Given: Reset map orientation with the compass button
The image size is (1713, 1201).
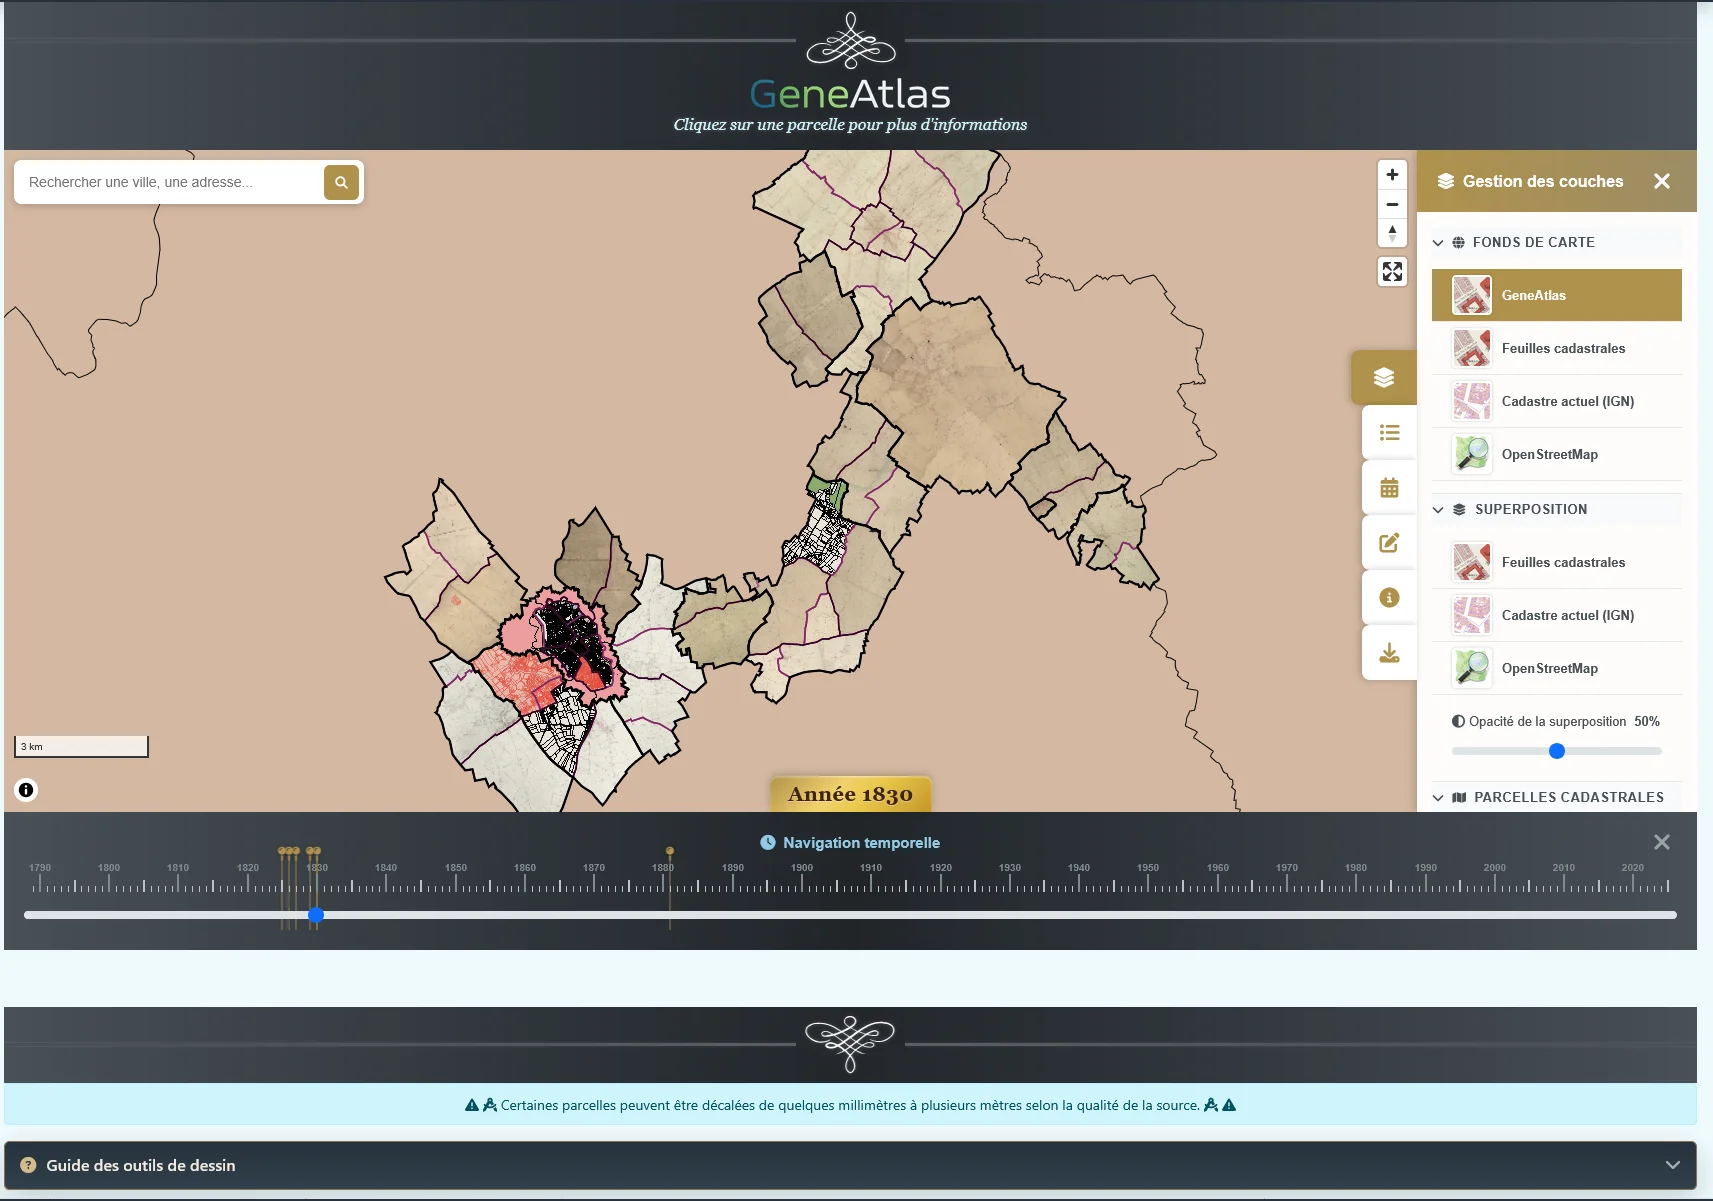Looking at the screenshot, I should point(1392,233).
